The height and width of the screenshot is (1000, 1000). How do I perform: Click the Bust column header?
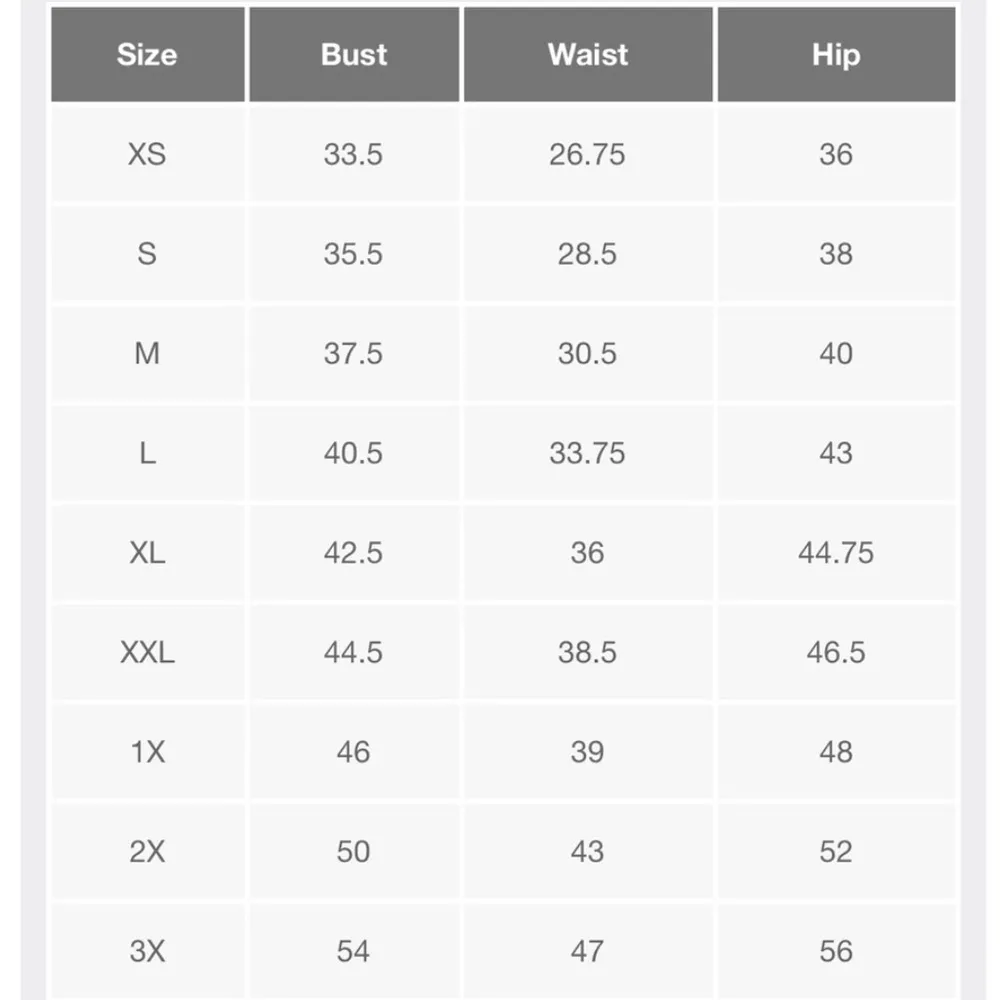click(x=354, y=54)
